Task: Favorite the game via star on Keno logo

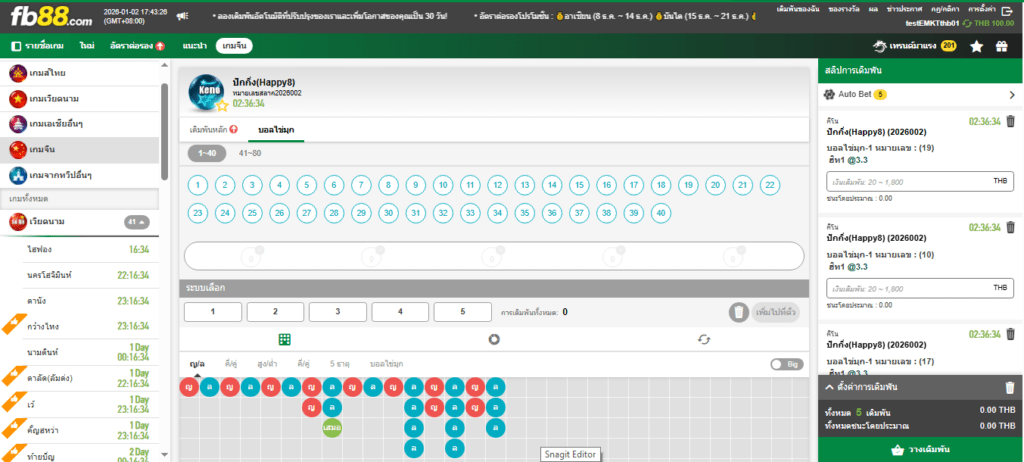Action: 222,105
